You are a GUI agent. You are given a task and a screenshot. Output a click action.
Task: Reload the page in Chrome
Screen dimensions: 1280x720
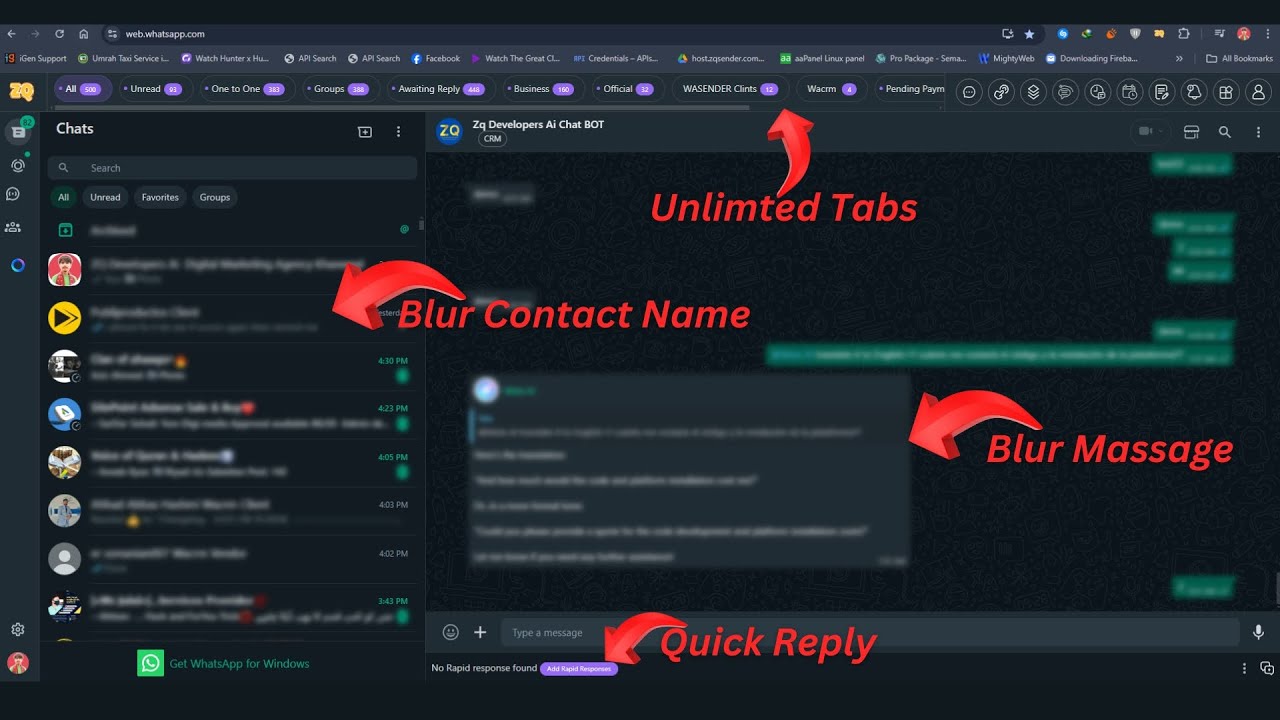pos(59,33)
